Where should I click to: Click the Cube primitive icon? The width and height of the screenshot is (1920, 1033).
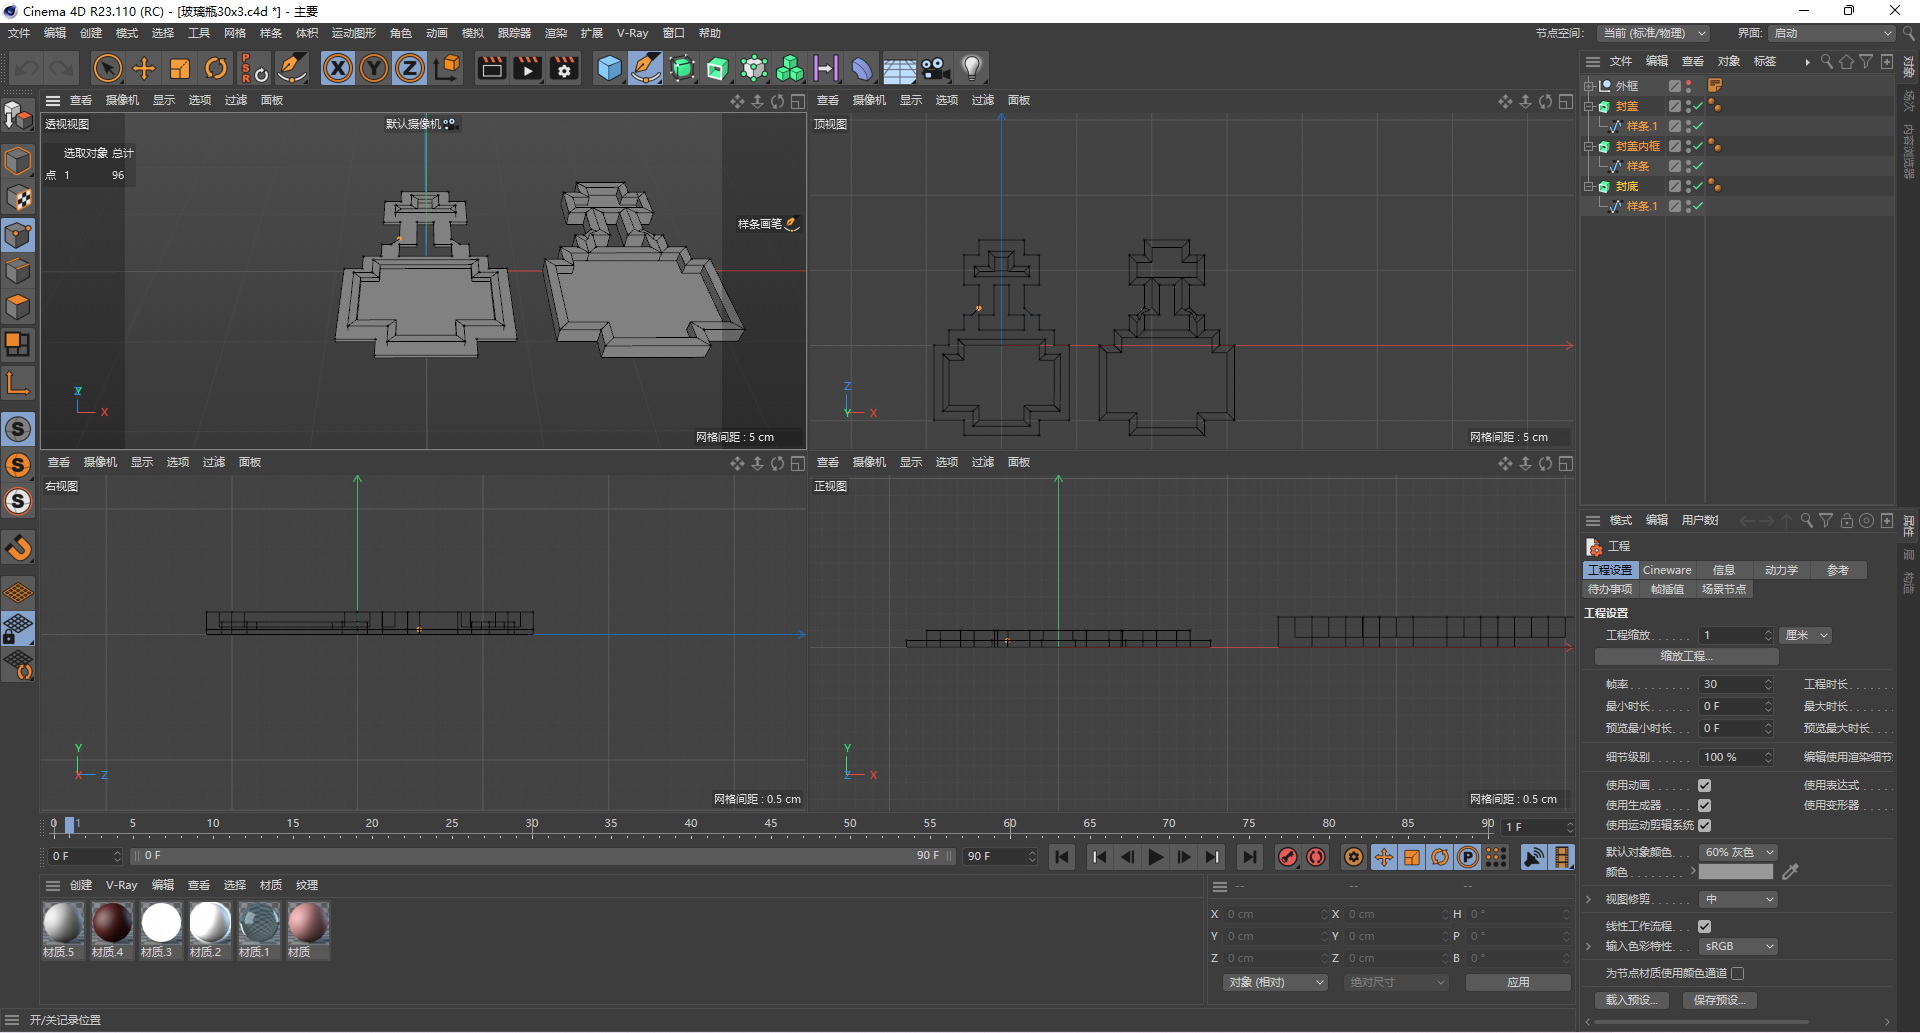coord(609,68)
